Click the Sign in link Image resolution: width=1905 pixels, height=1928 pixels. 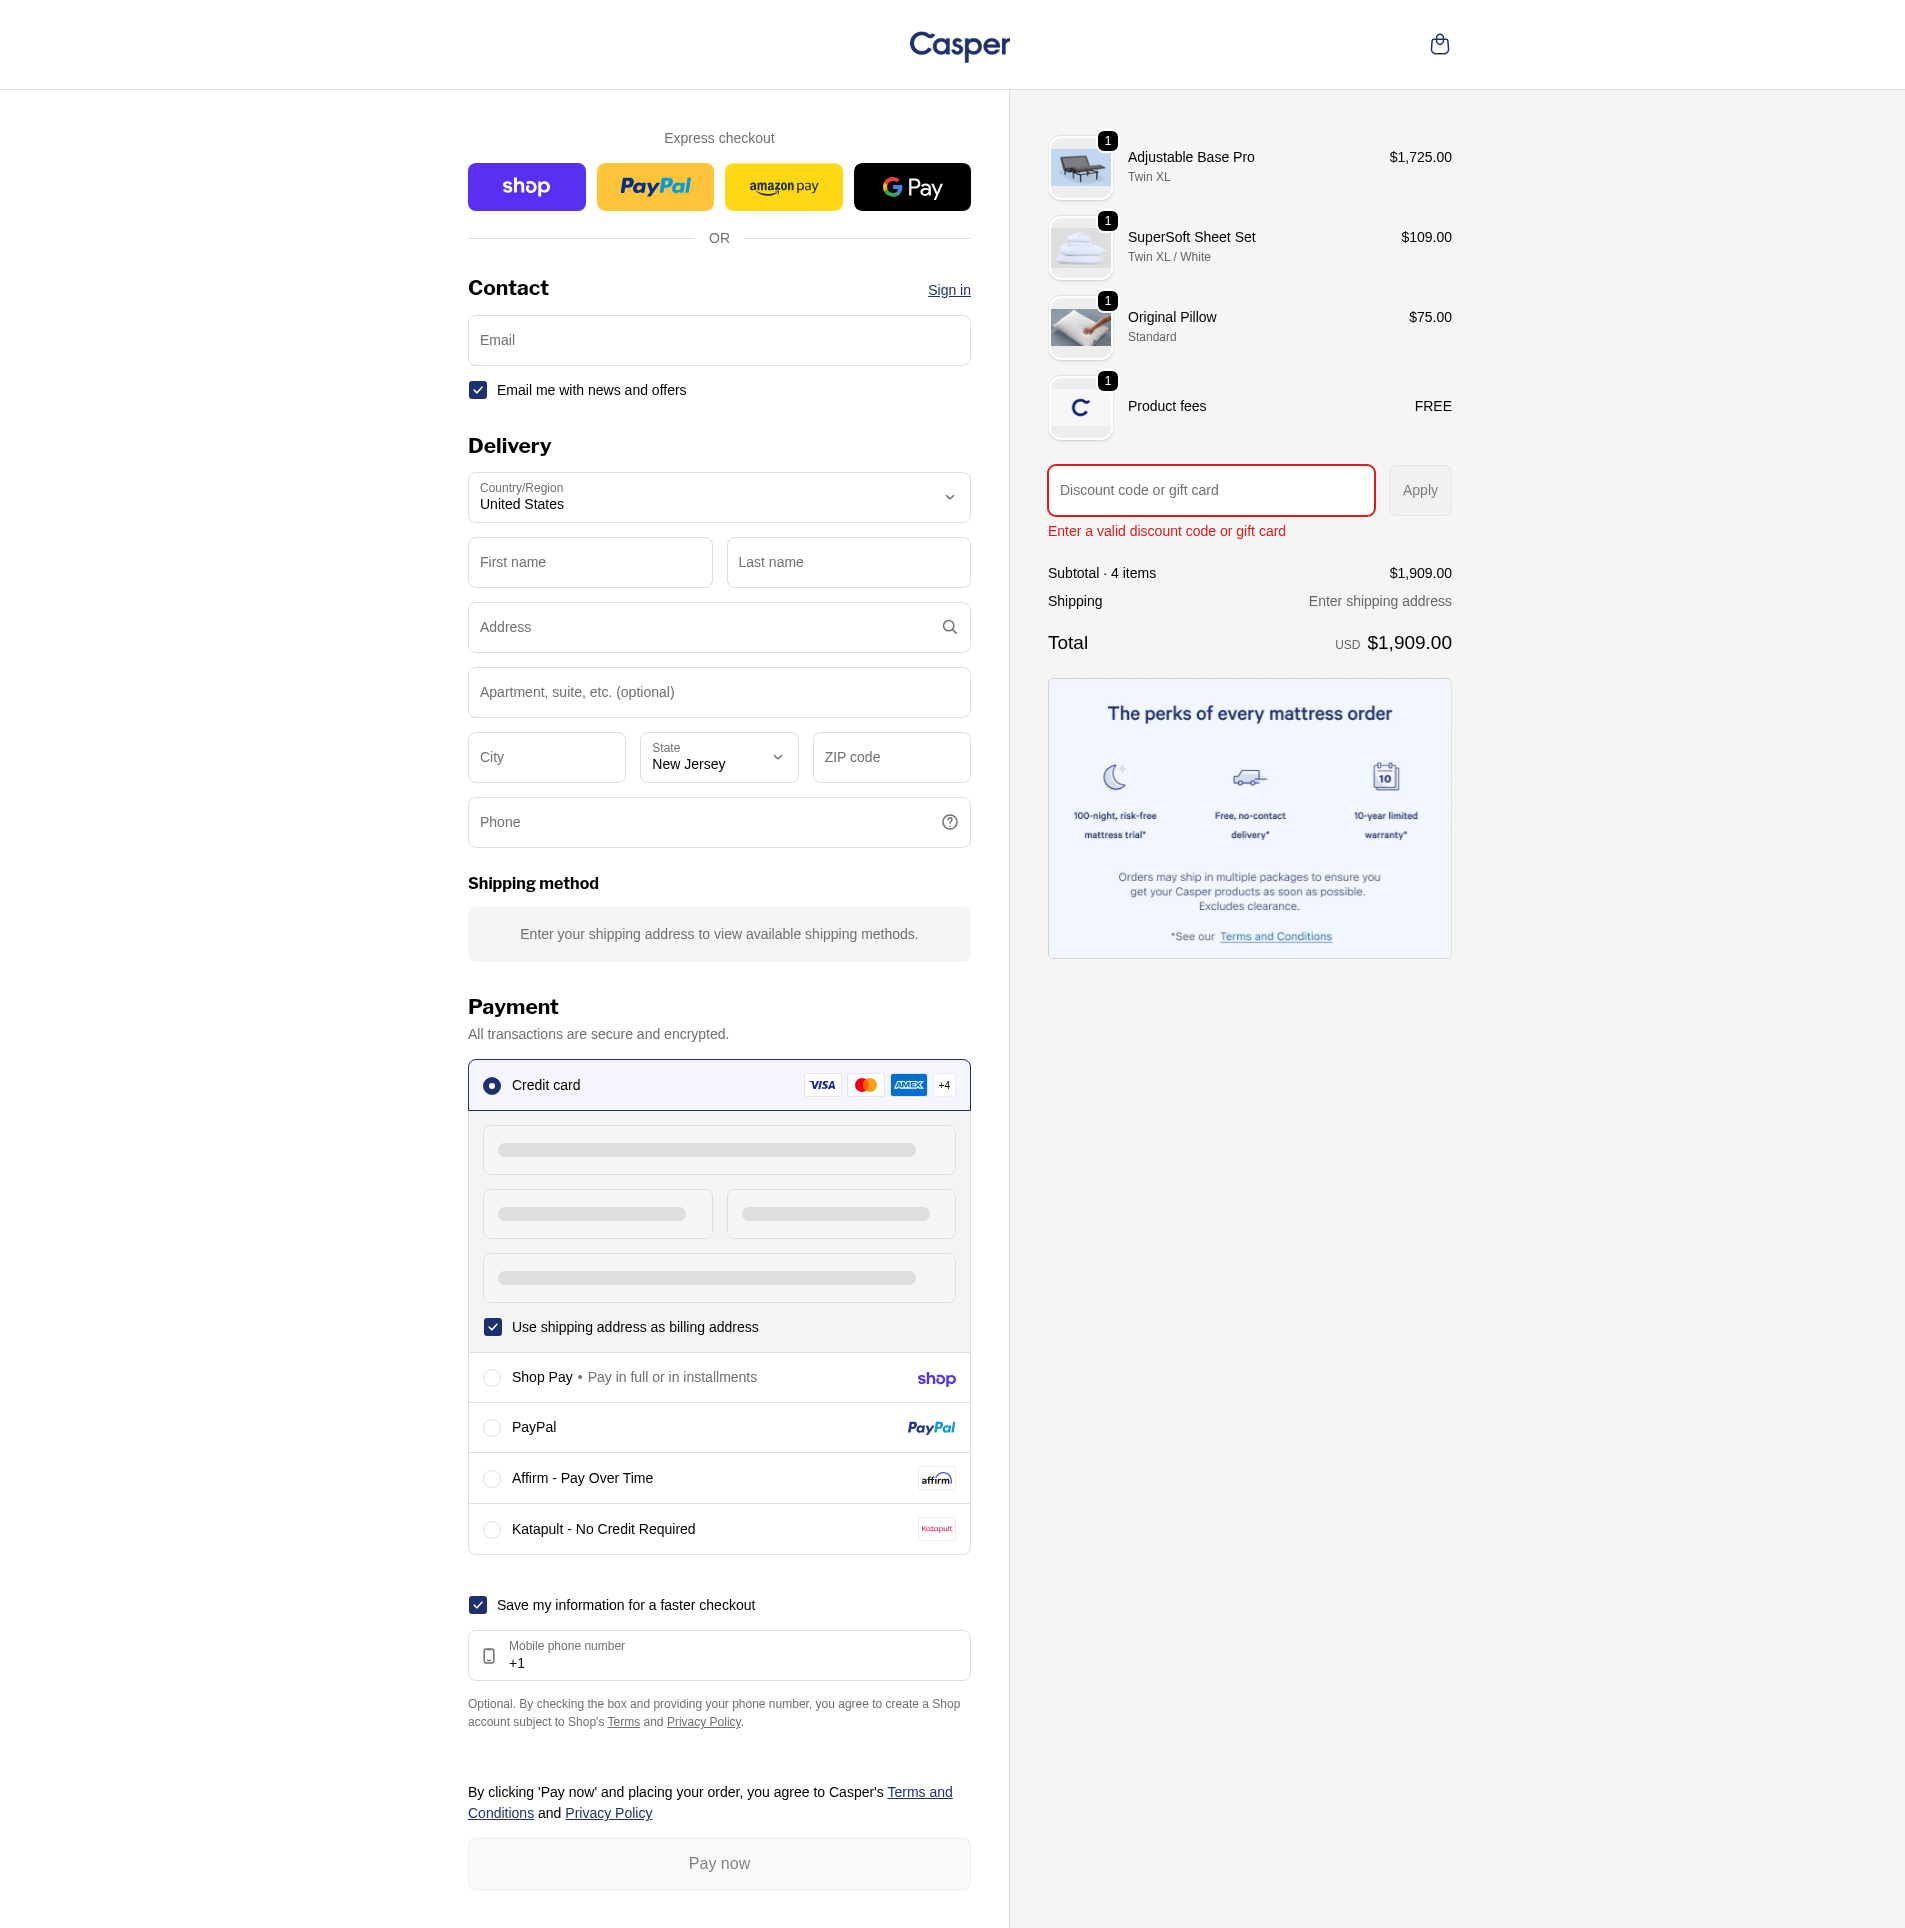coord(949,290)
